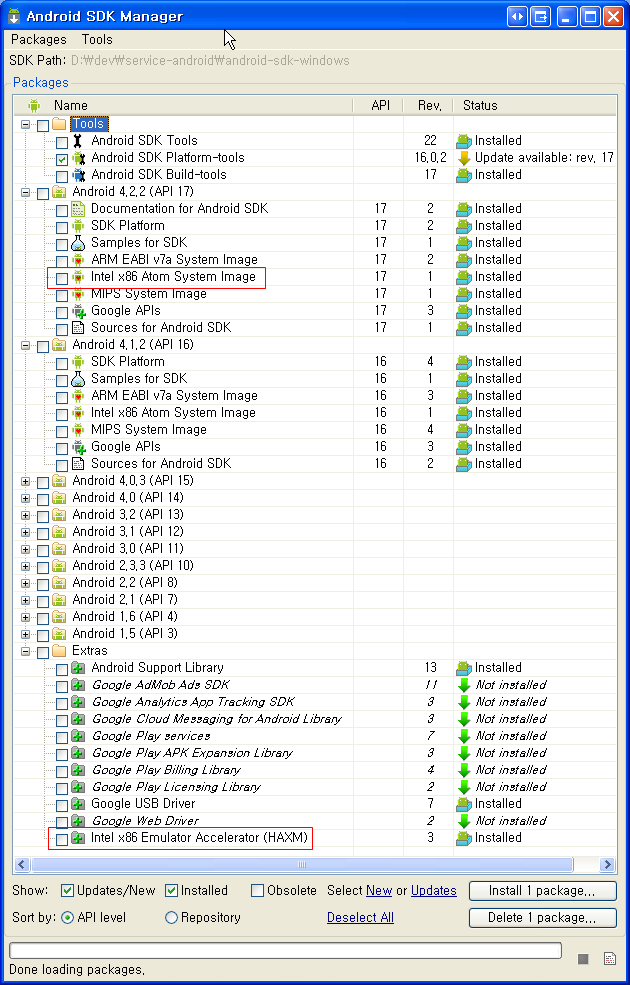Screen dimensions: 630x985
Task: Click the API 17 Sources for Android SDK icon
Action: point(78,327)
